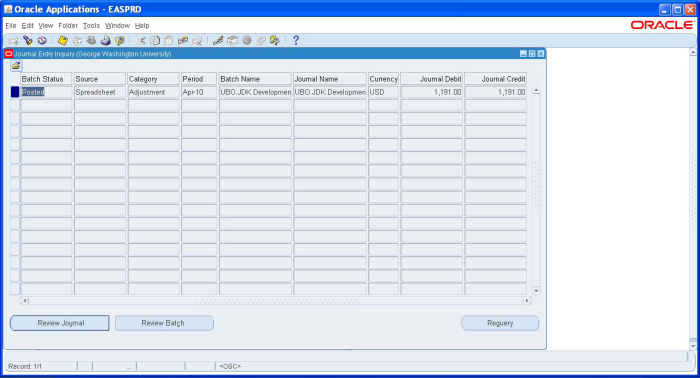700x378 pixels.
Task: Click the Journal Debit column header
Action: 432,79
